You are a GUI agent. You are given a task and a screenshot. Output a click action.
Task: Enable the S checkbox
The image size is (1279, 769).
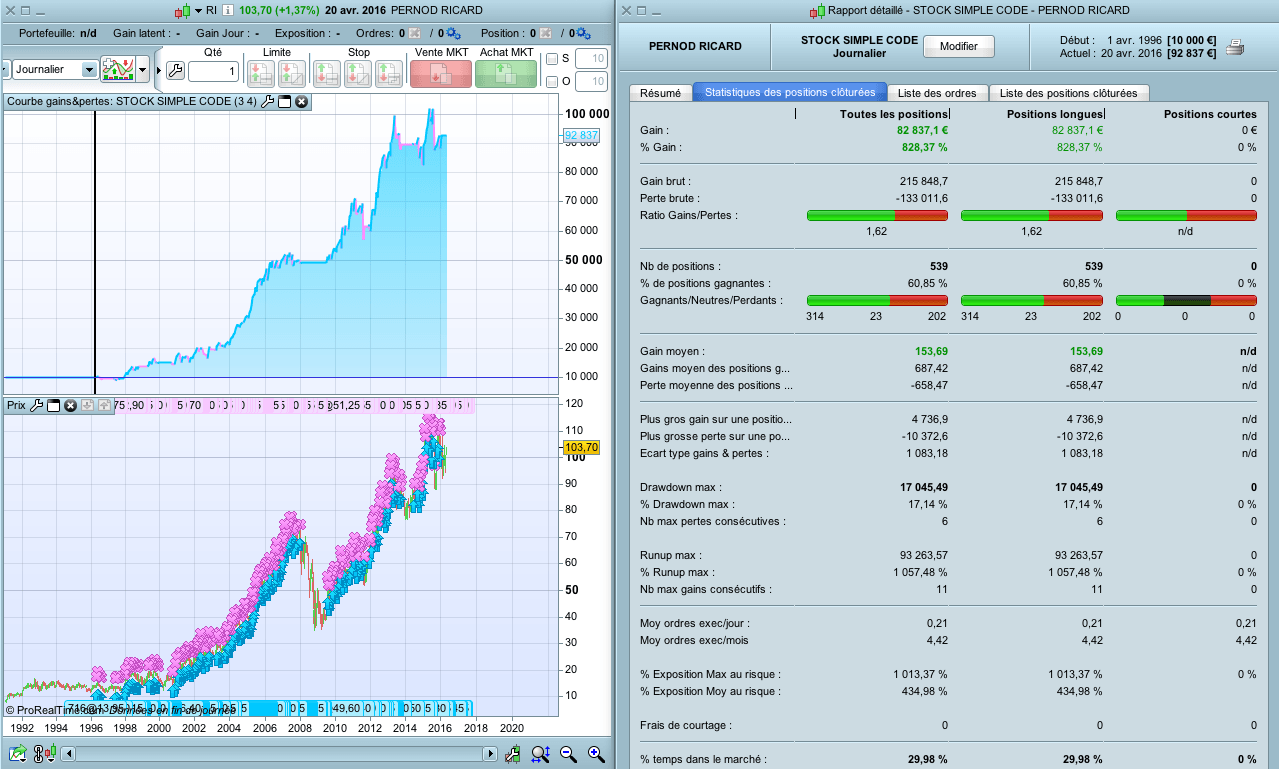[x=552, y=59]
